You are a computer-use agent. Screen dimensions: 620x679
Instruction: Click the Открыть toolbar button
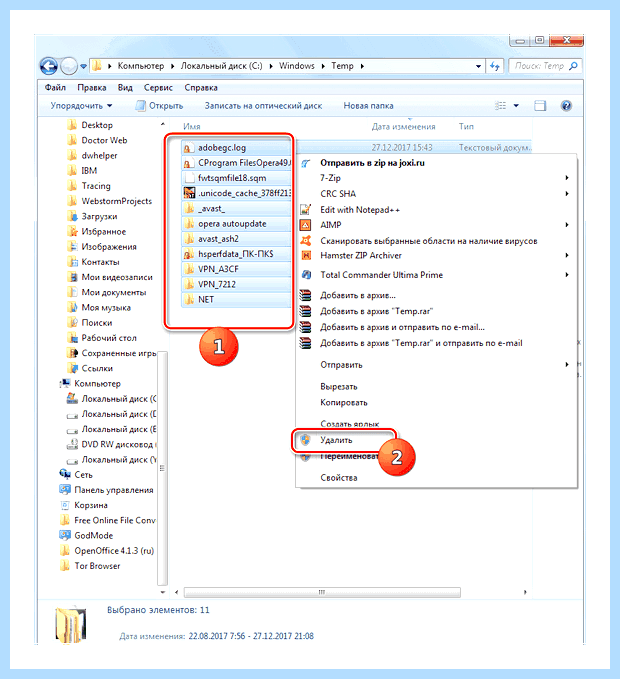[x=159, y=106]
